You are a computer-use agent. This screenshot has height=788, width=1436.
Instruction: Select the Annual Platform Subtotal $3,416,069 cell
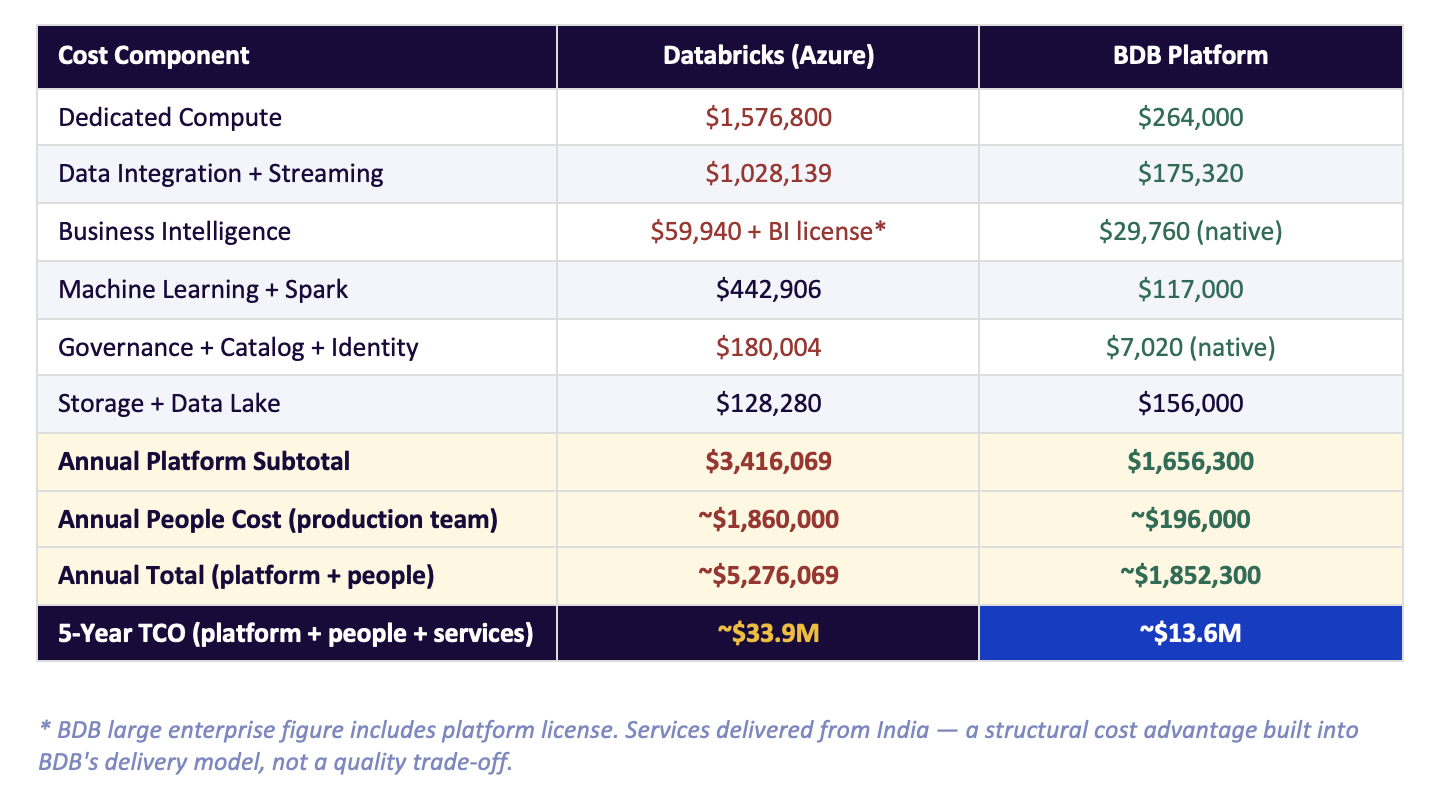[x=766, y=461]
